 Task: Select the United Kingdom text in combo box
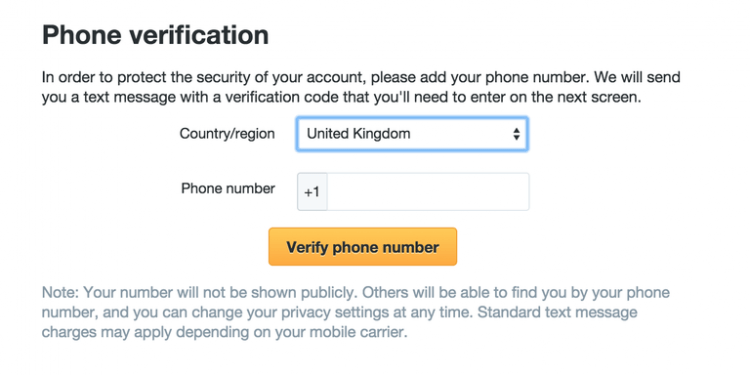(x=358, y=133)
